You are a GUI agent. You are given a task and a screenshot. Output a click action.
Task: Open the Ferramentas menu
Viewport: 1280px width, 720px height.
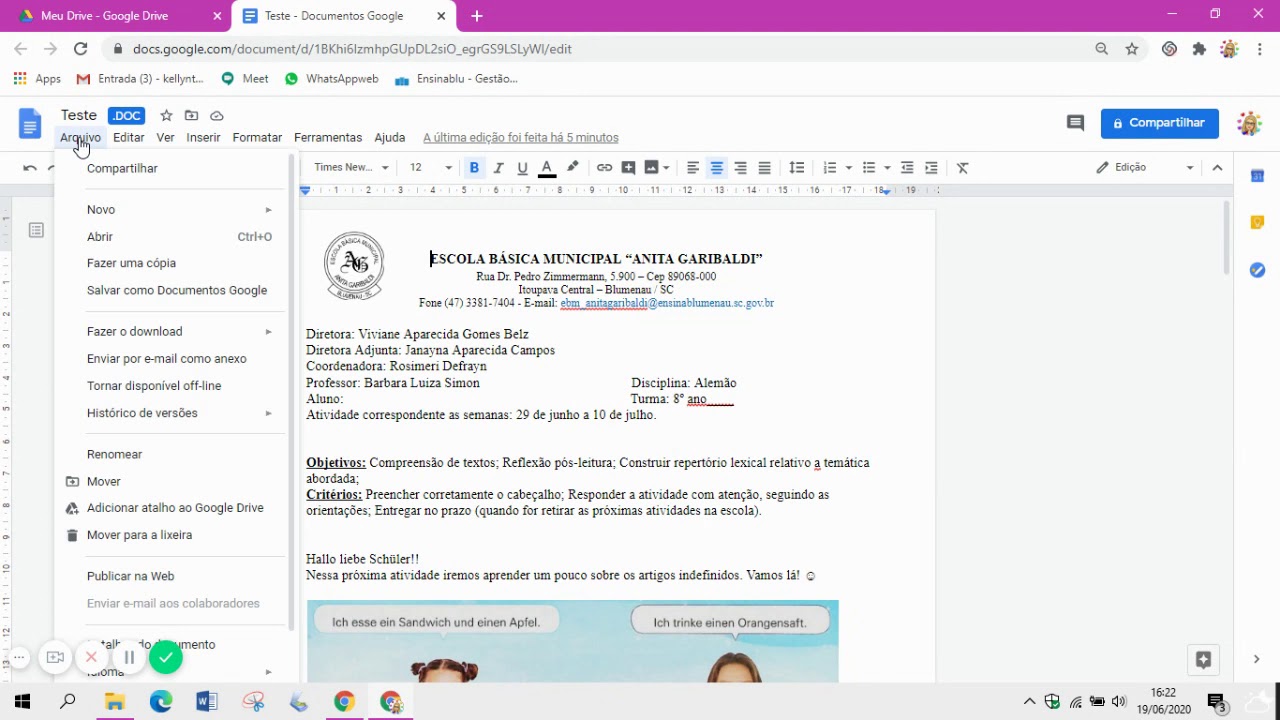328,138
